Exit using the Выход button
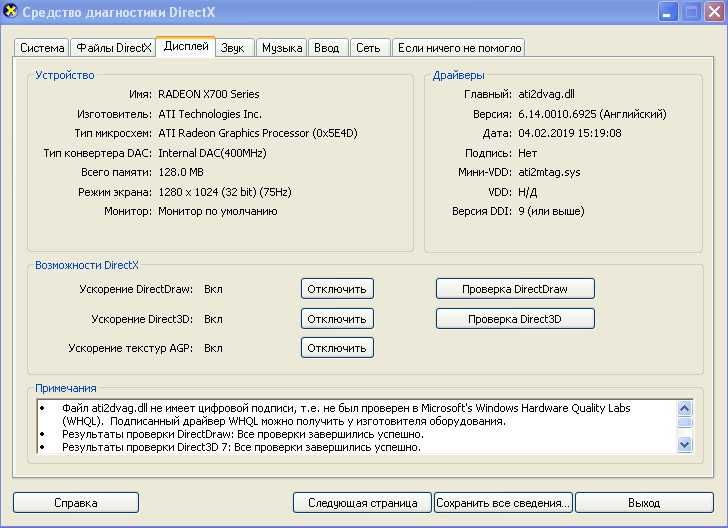 644,503
